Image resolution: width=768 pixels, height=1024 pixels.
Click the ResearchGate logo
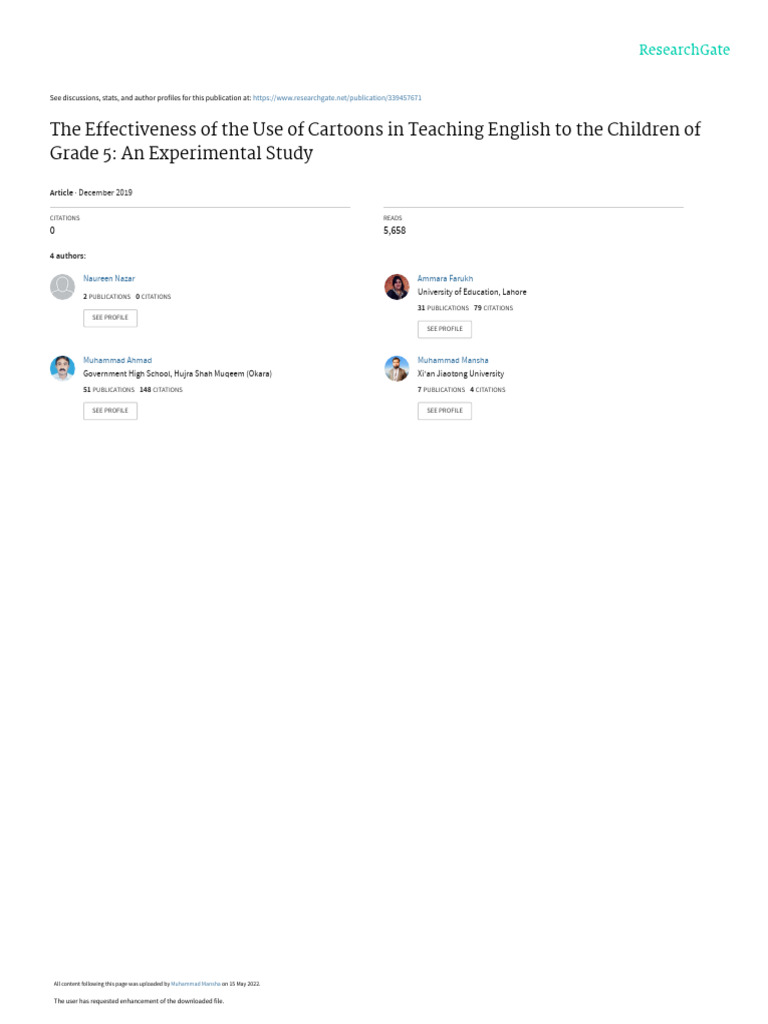tap(685, 49)
